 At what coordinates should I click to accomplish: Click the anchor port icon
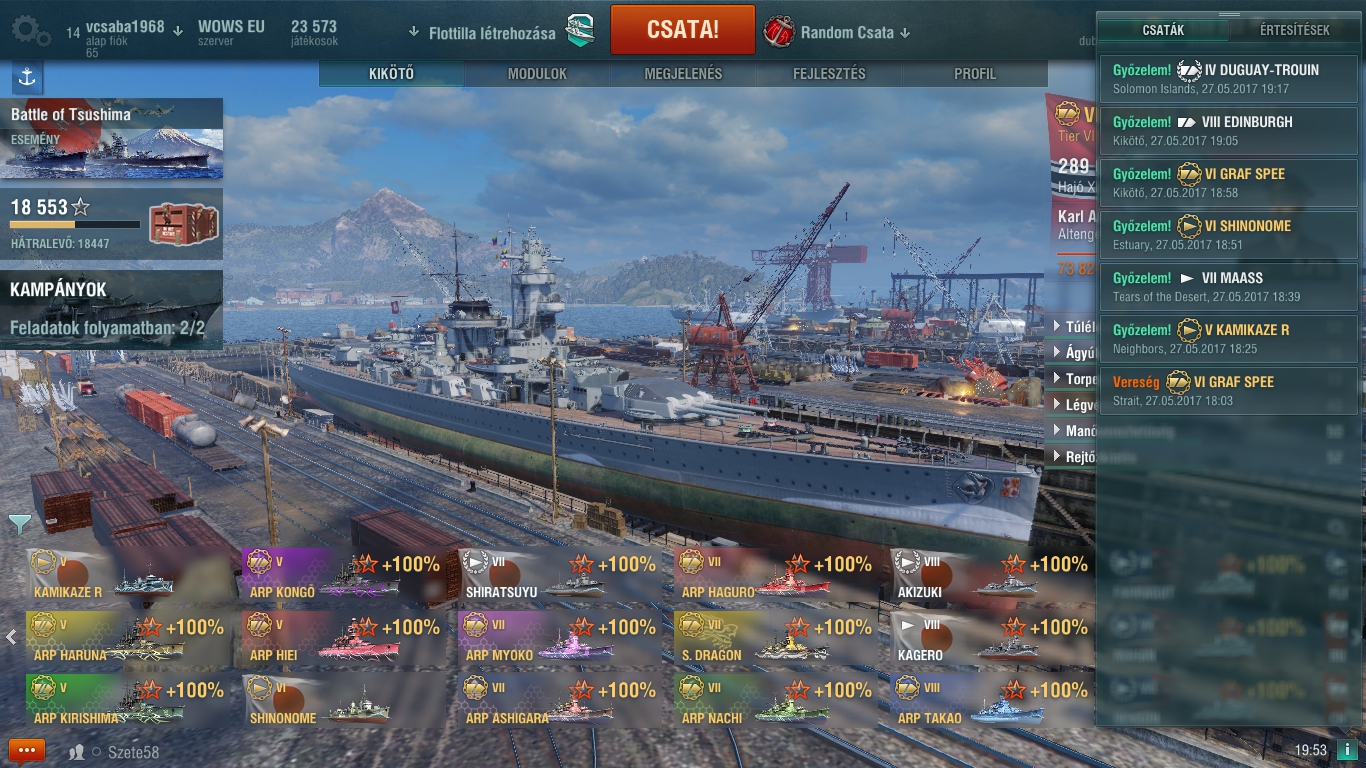tap(27, 77)
